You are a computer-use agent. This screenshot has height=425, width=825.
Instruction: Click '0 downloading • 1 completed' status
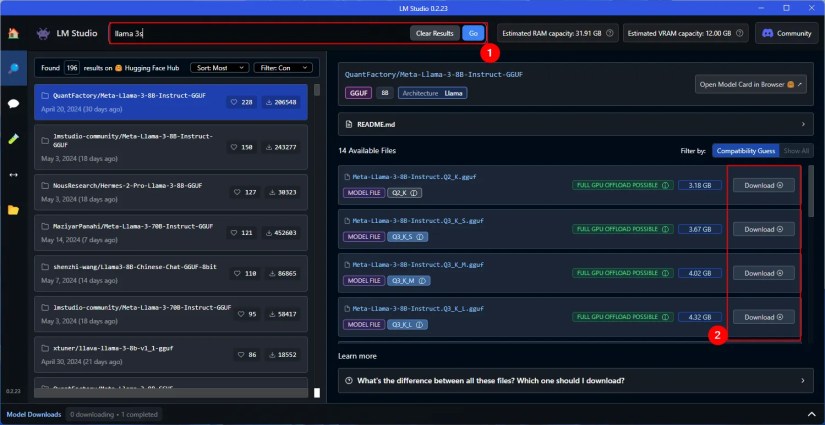tap(114, 414)
